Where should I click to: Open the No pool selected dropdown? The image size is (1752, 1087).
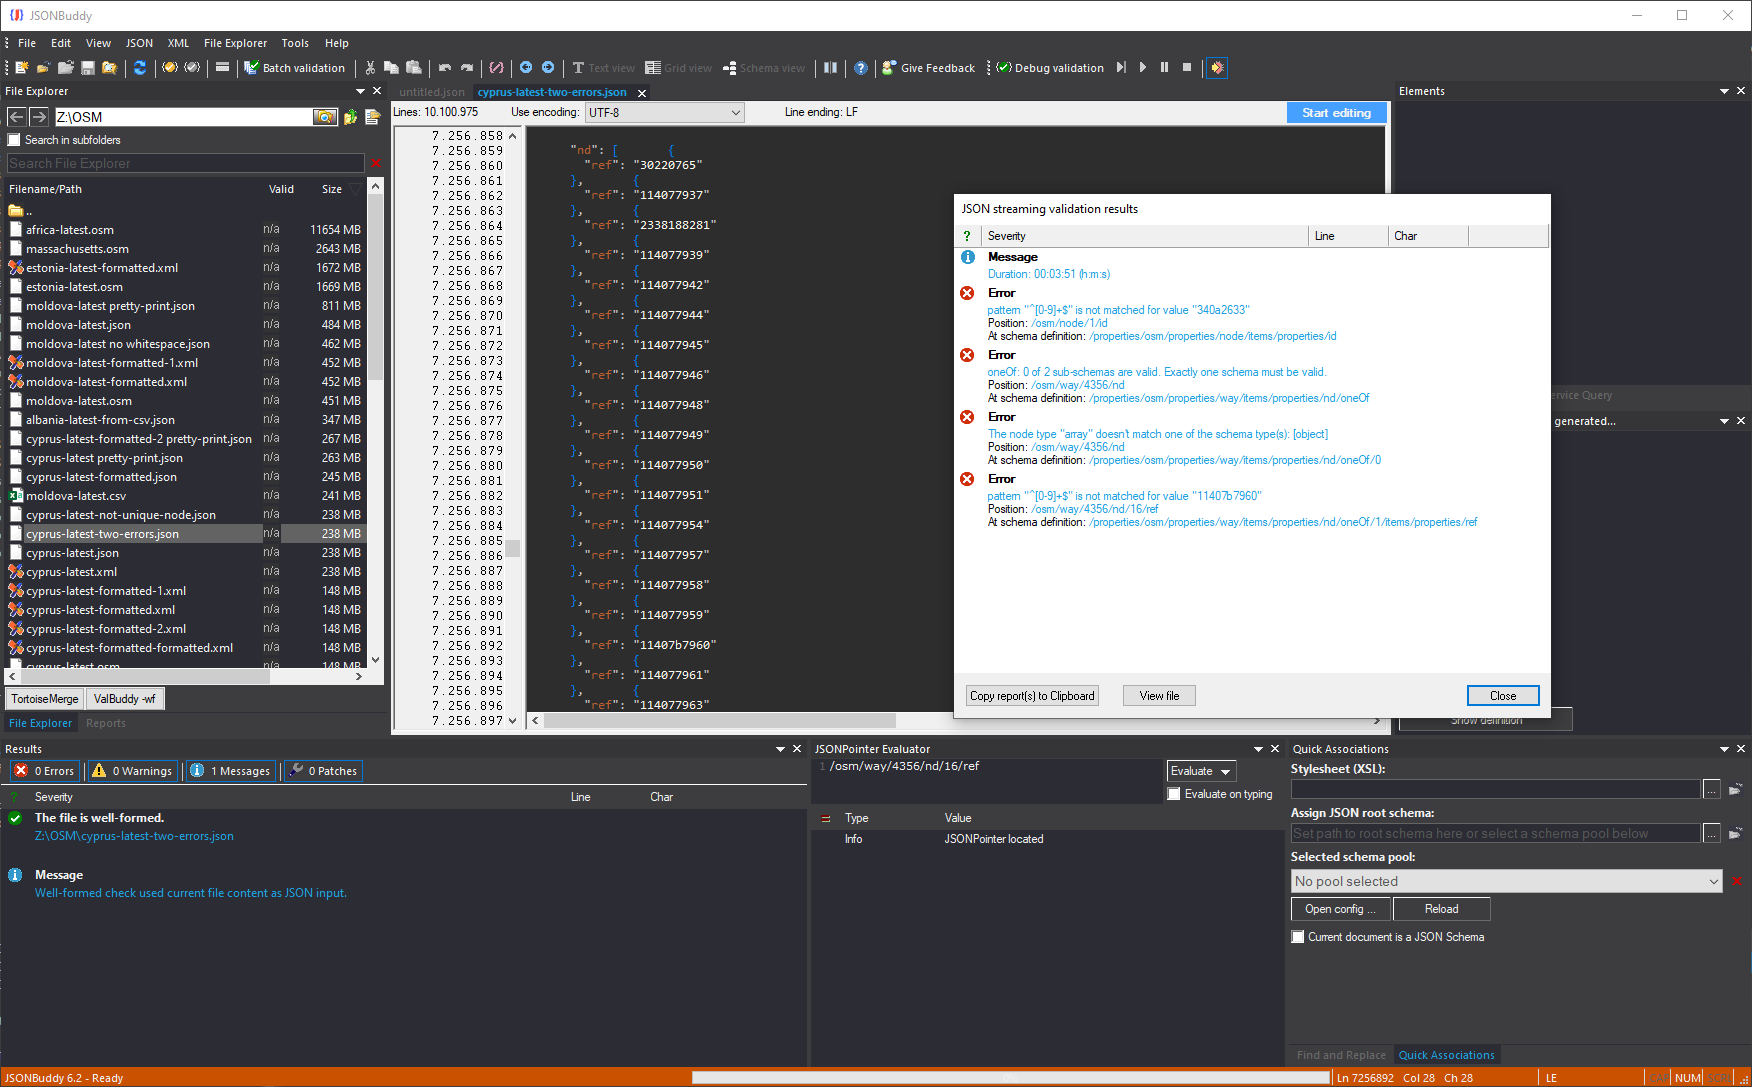[1507, 881]
